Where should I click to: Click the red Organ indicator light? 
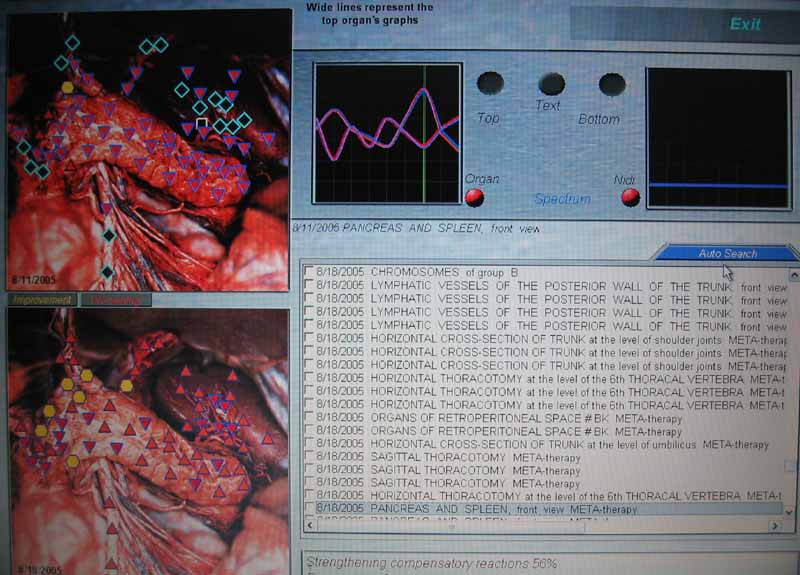(x=475, y=198)
